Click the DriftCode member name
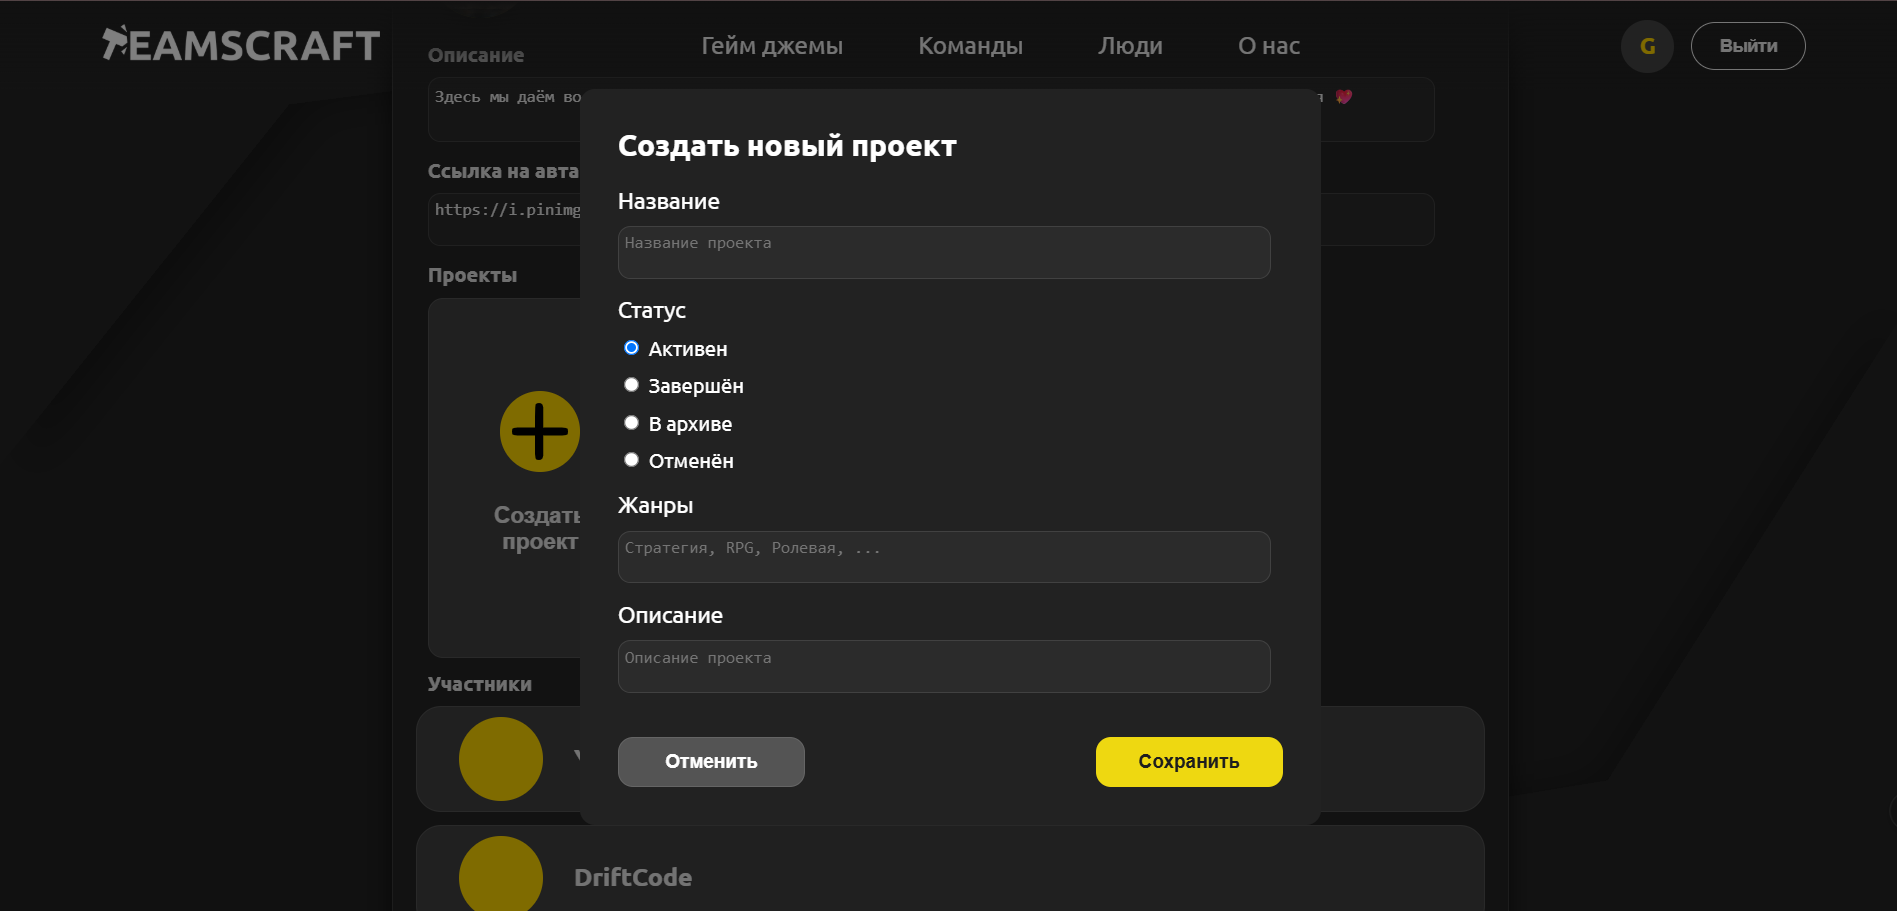The height and width of the screenshot is (911, 1897). pos(633,877)
